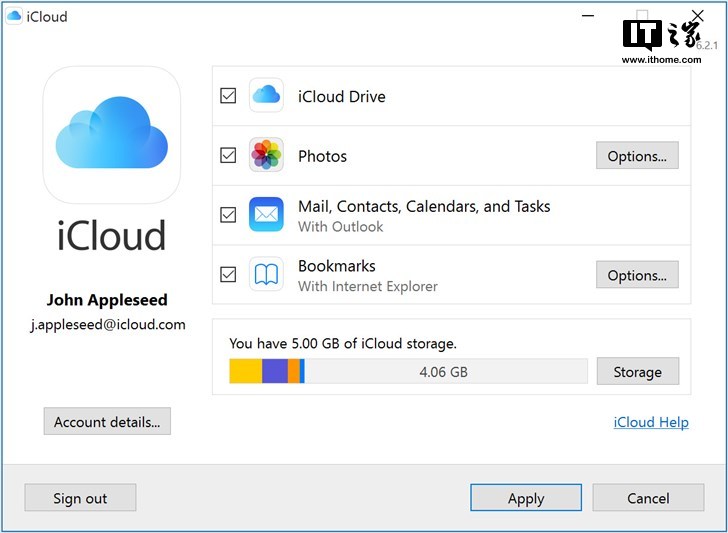Uncheck the iCloud Drive checkbox
728x533 pixels.
tap(228, 96)
